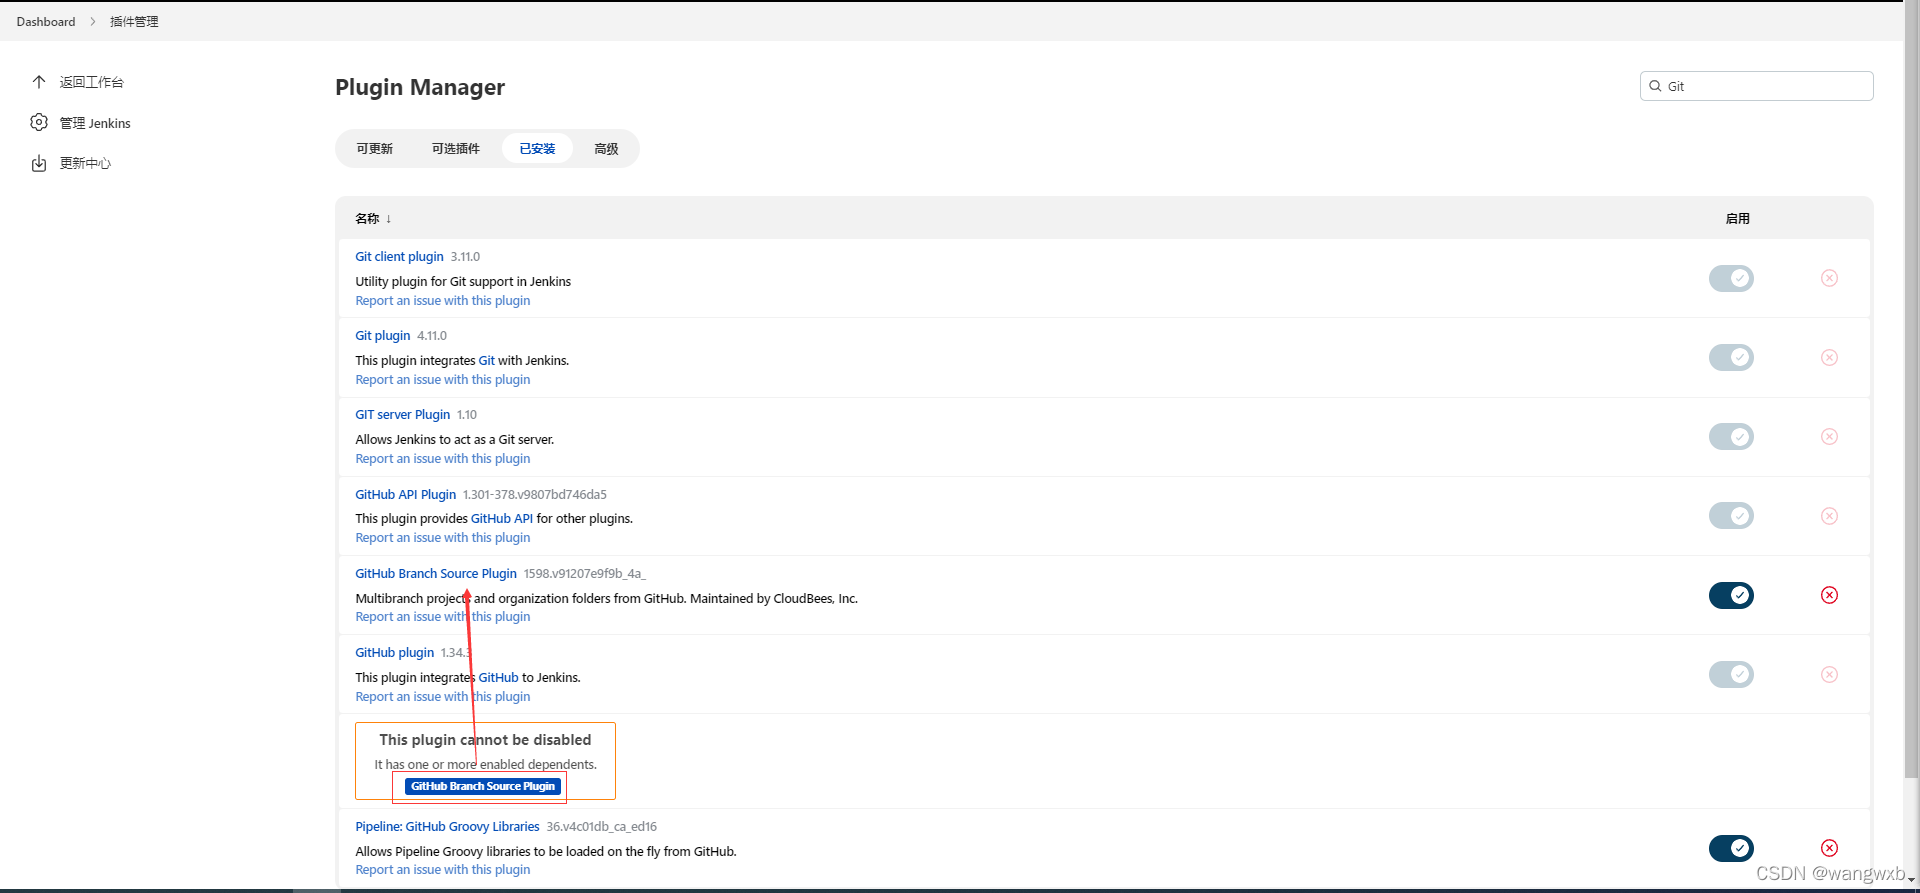Uninstall Pipeline: GitHub Groovy Libraries via X icon
The width and height of the screenshot is (1920, 893).
point(1829,848)
